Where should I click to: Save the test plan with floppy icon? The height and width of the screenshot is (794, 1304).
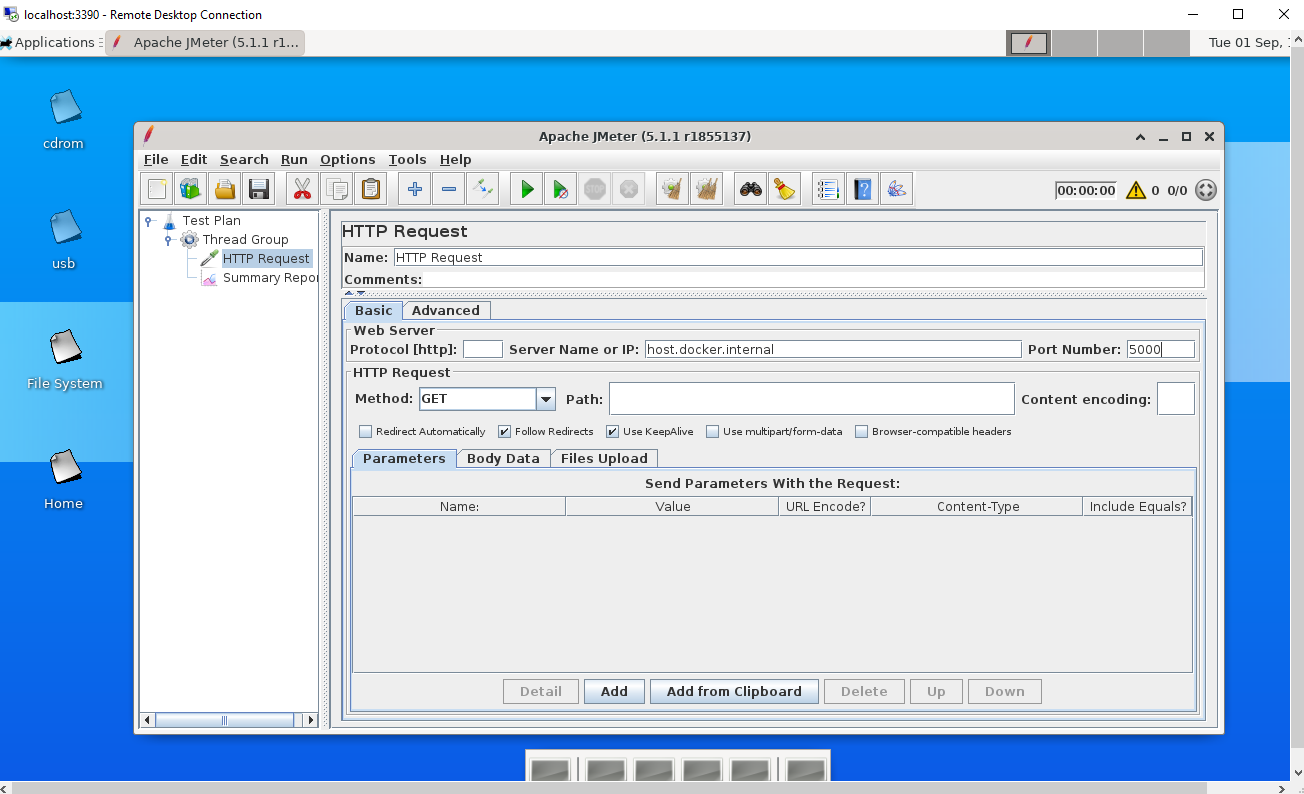[x=259, y=189]
